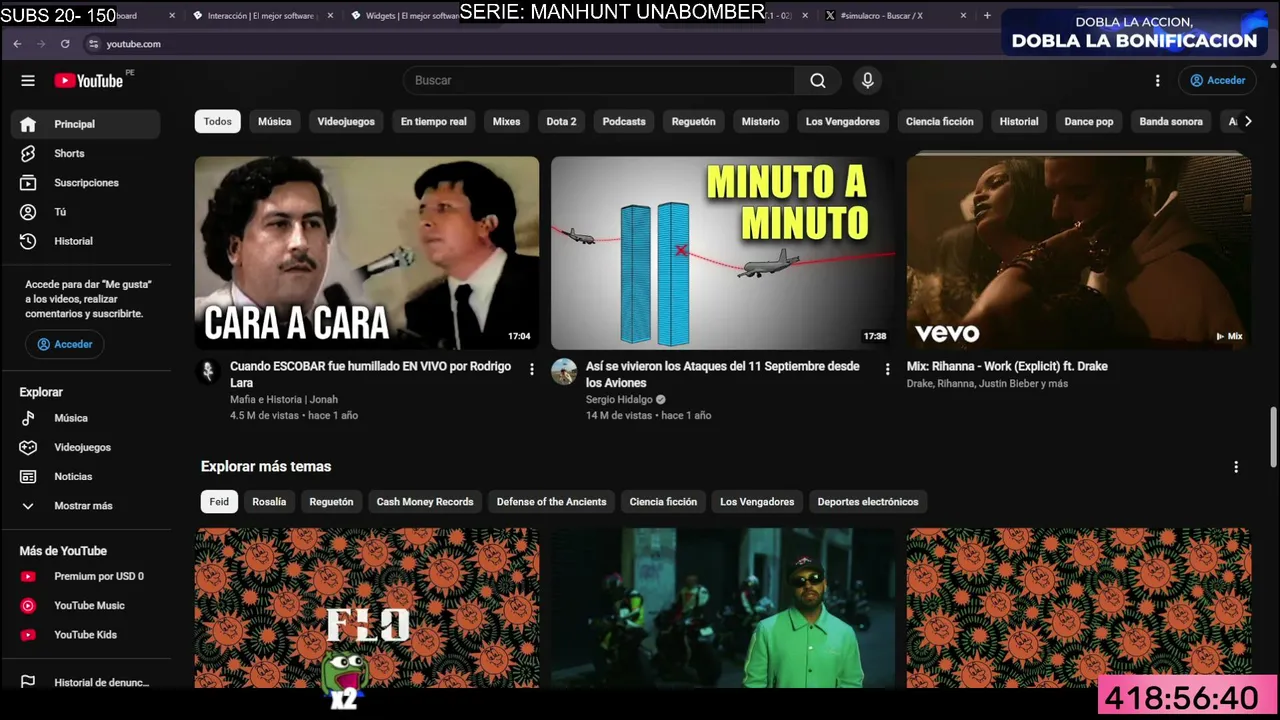Open the thumbnail with the man in green shirt
The image size is (1280, 720).
click(x=723, y=608)
